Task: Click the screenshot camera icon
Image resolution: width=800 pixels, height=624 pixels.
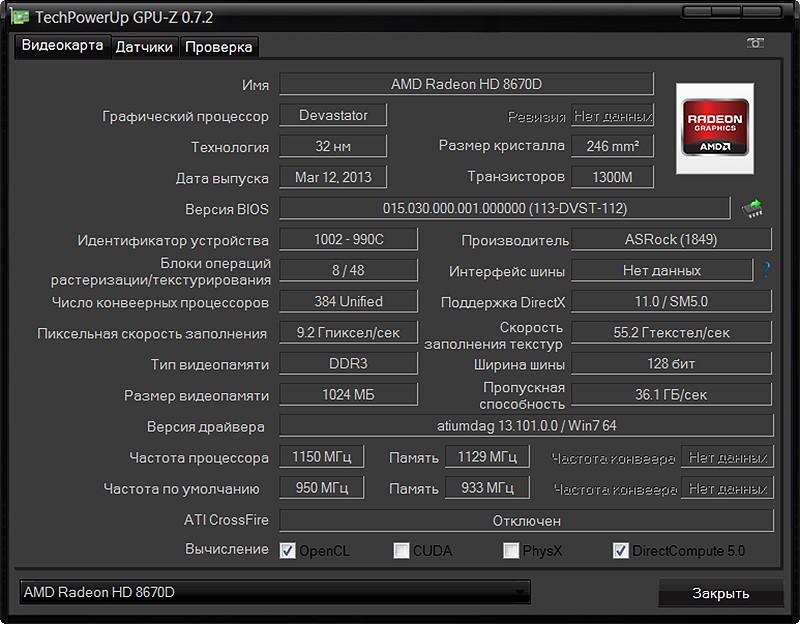Action: point(755,43)
